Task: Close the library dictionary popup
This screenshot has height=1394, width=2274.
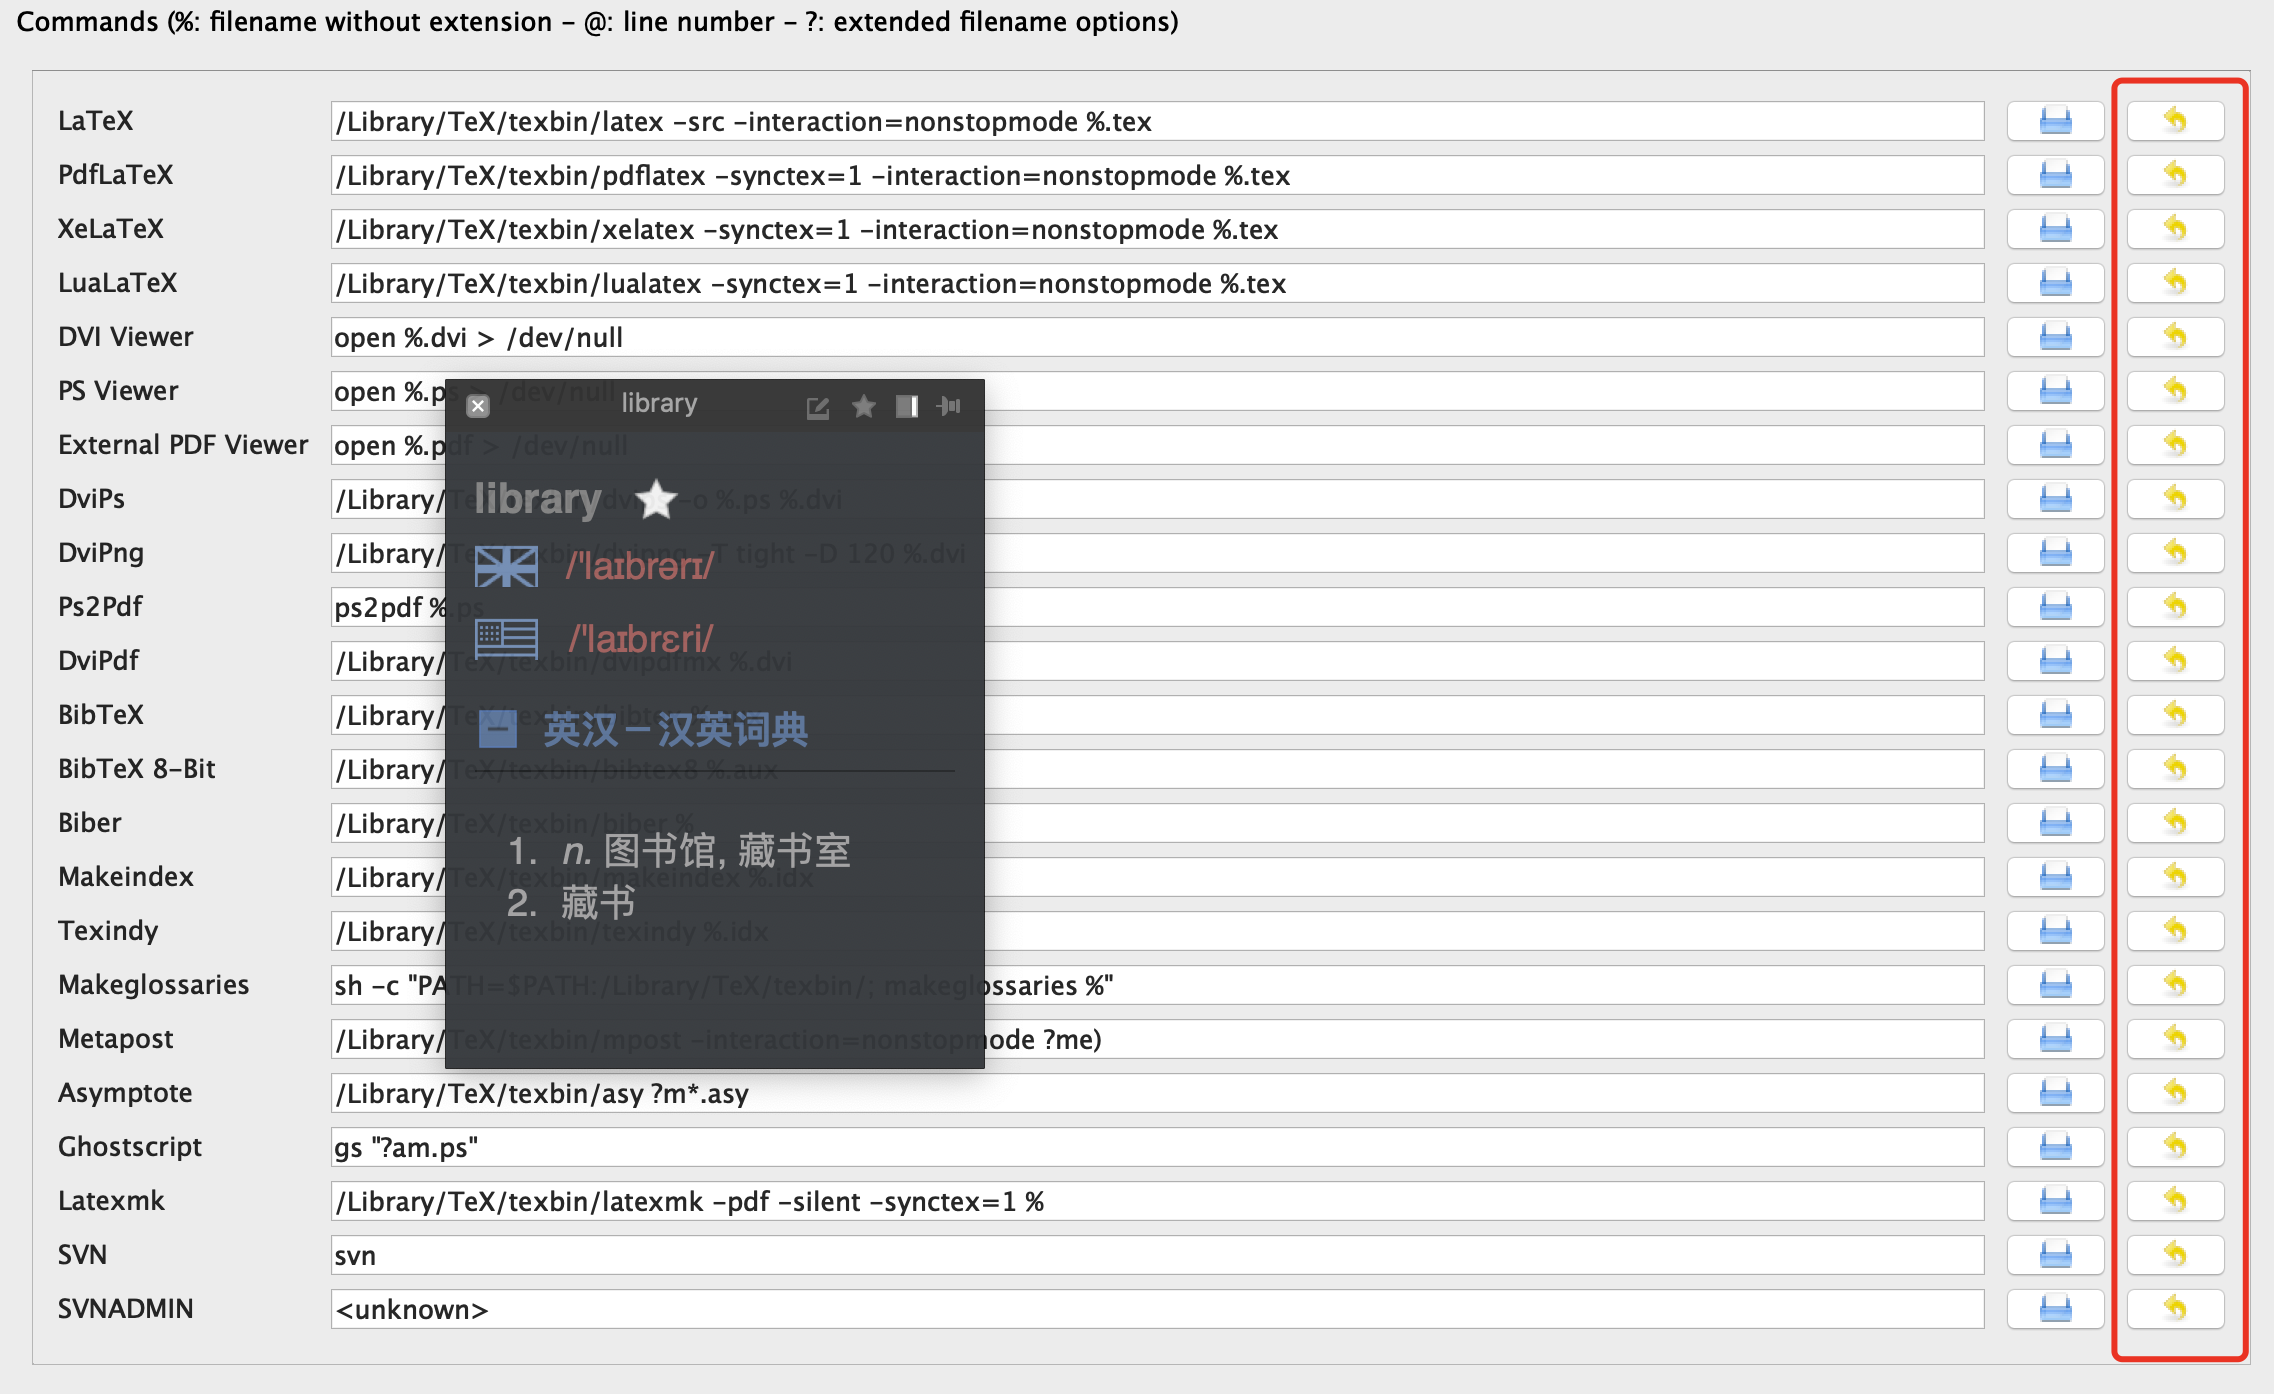Action: (x=478, y=406)
